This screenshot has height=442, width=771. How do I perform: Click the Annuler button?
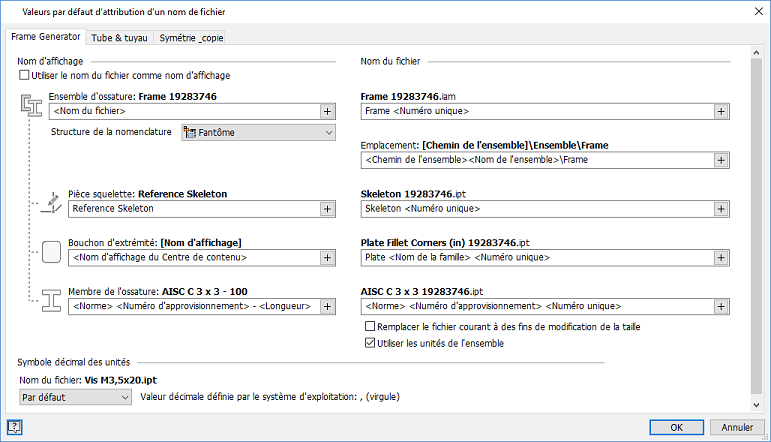[737, 427]
